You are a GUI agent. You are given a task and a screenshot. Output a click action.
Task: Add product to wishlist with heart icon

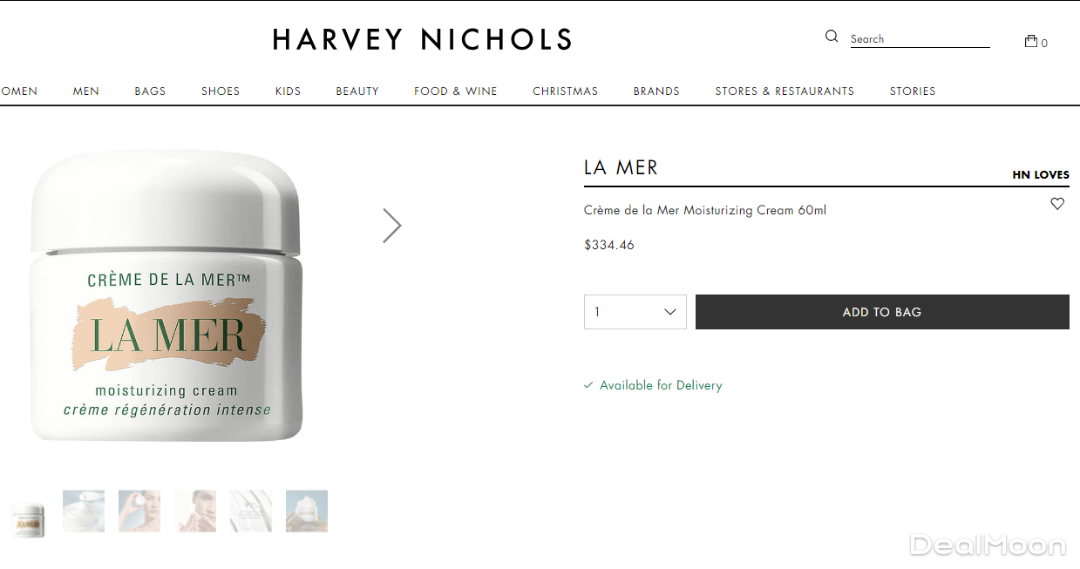coord(1057,204)
